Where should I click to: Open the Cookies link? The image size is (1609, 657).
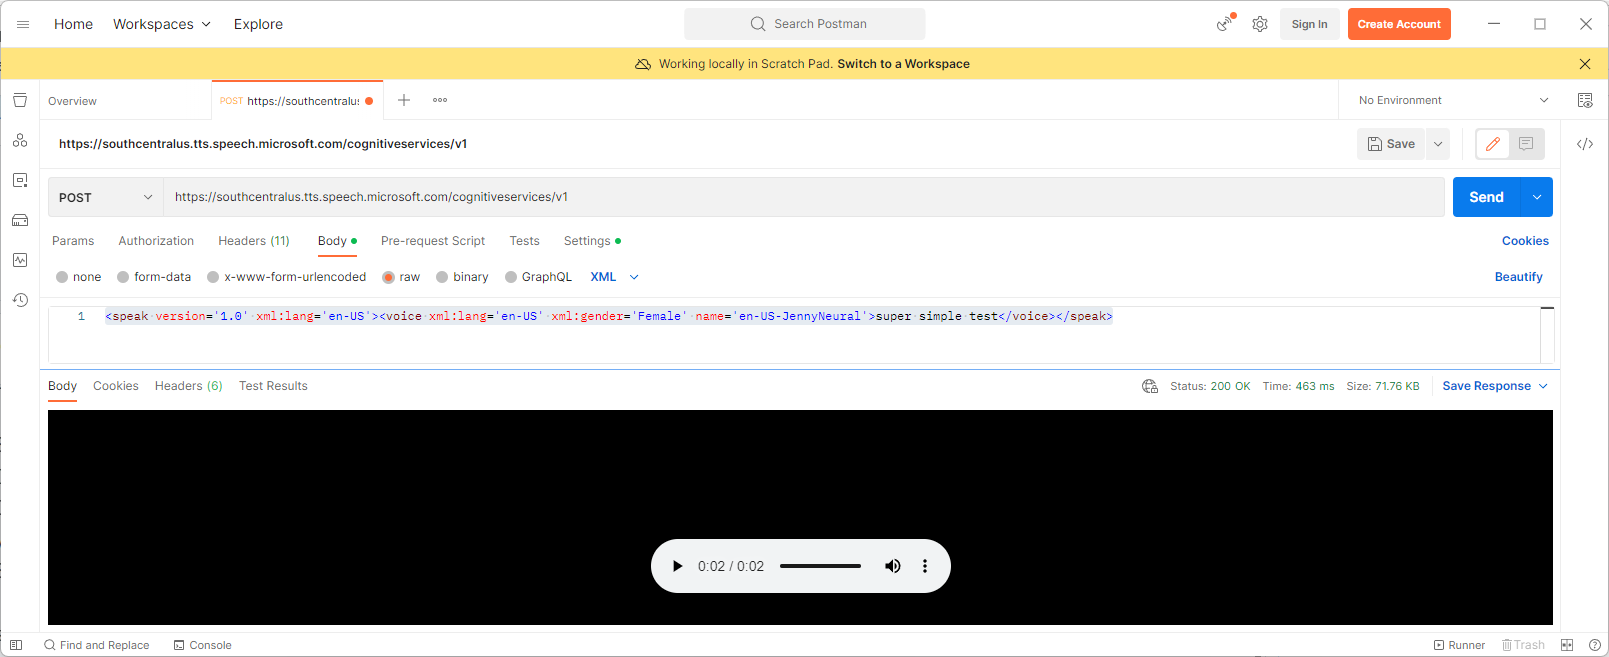click(x=1525, y=241)
